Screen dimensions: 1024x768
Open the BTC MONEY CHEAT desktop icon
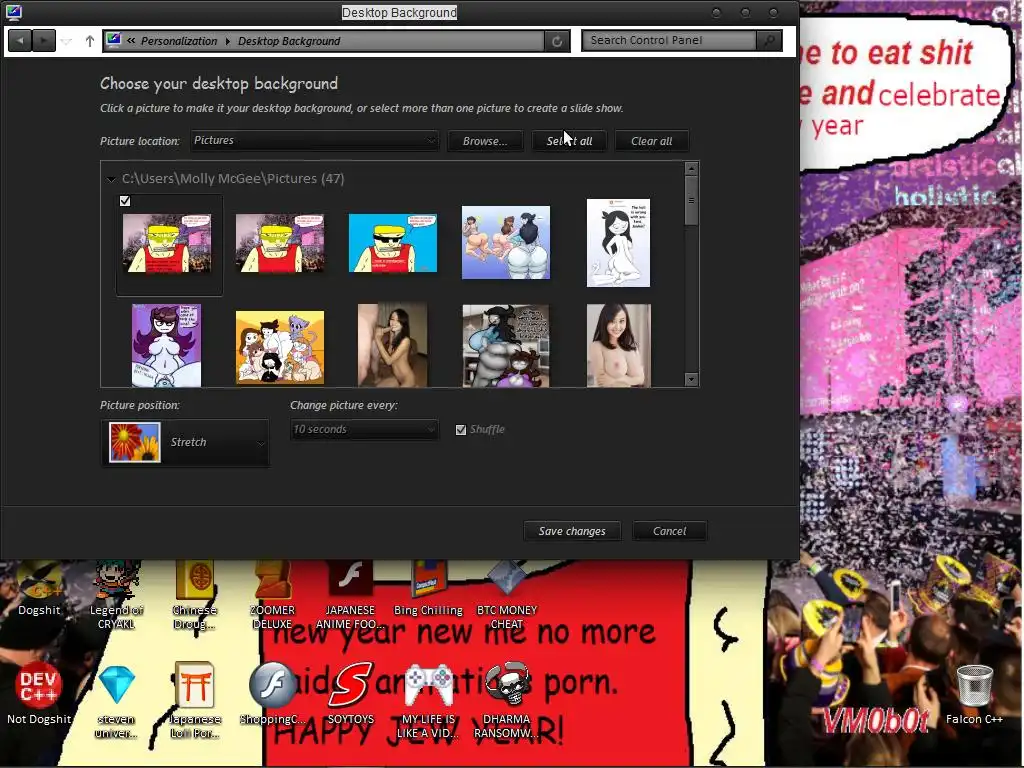tap(507, 594)
